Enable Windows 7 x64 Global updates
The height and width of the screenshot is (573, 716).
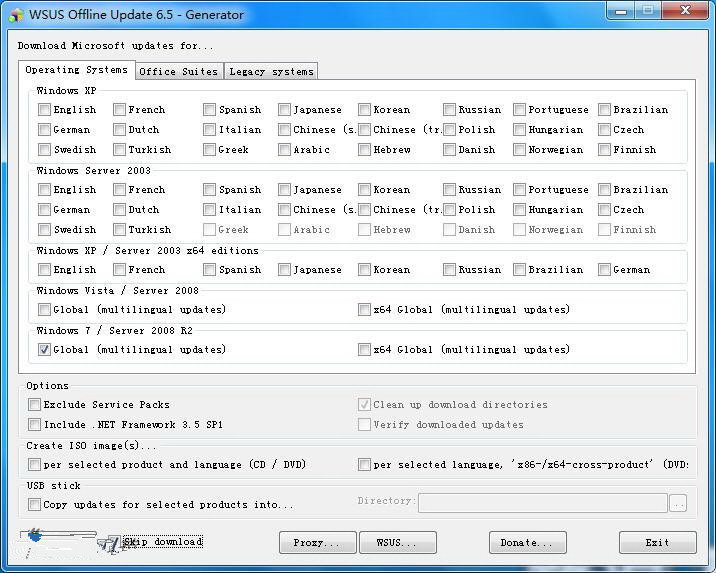tap(365, 350)
